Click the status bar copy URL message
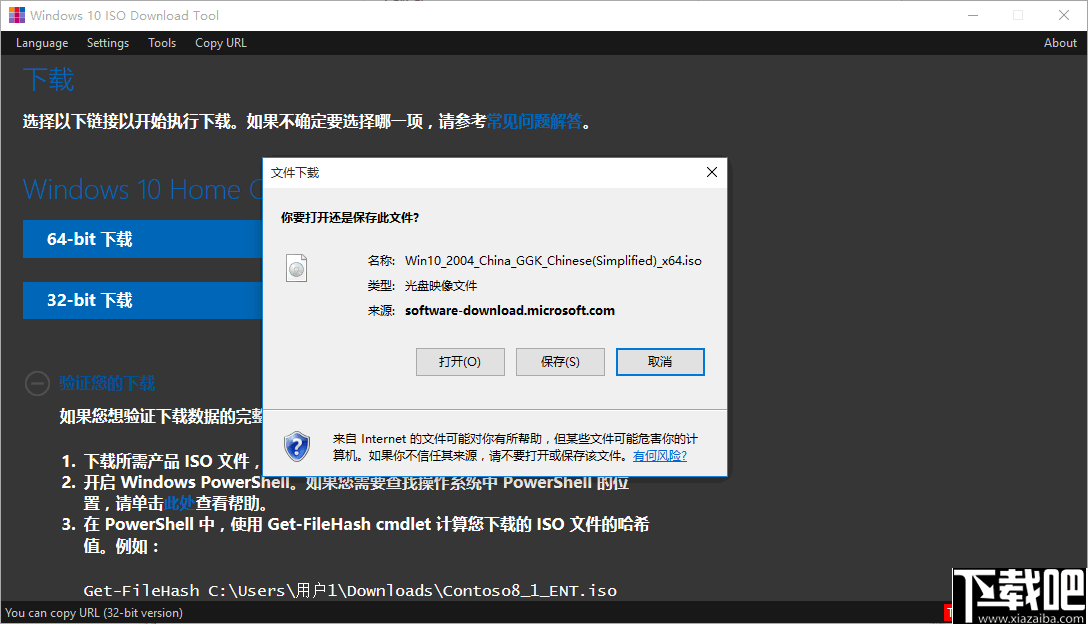The height and width of the screenshot is (624, 1088). coord(94,613)
